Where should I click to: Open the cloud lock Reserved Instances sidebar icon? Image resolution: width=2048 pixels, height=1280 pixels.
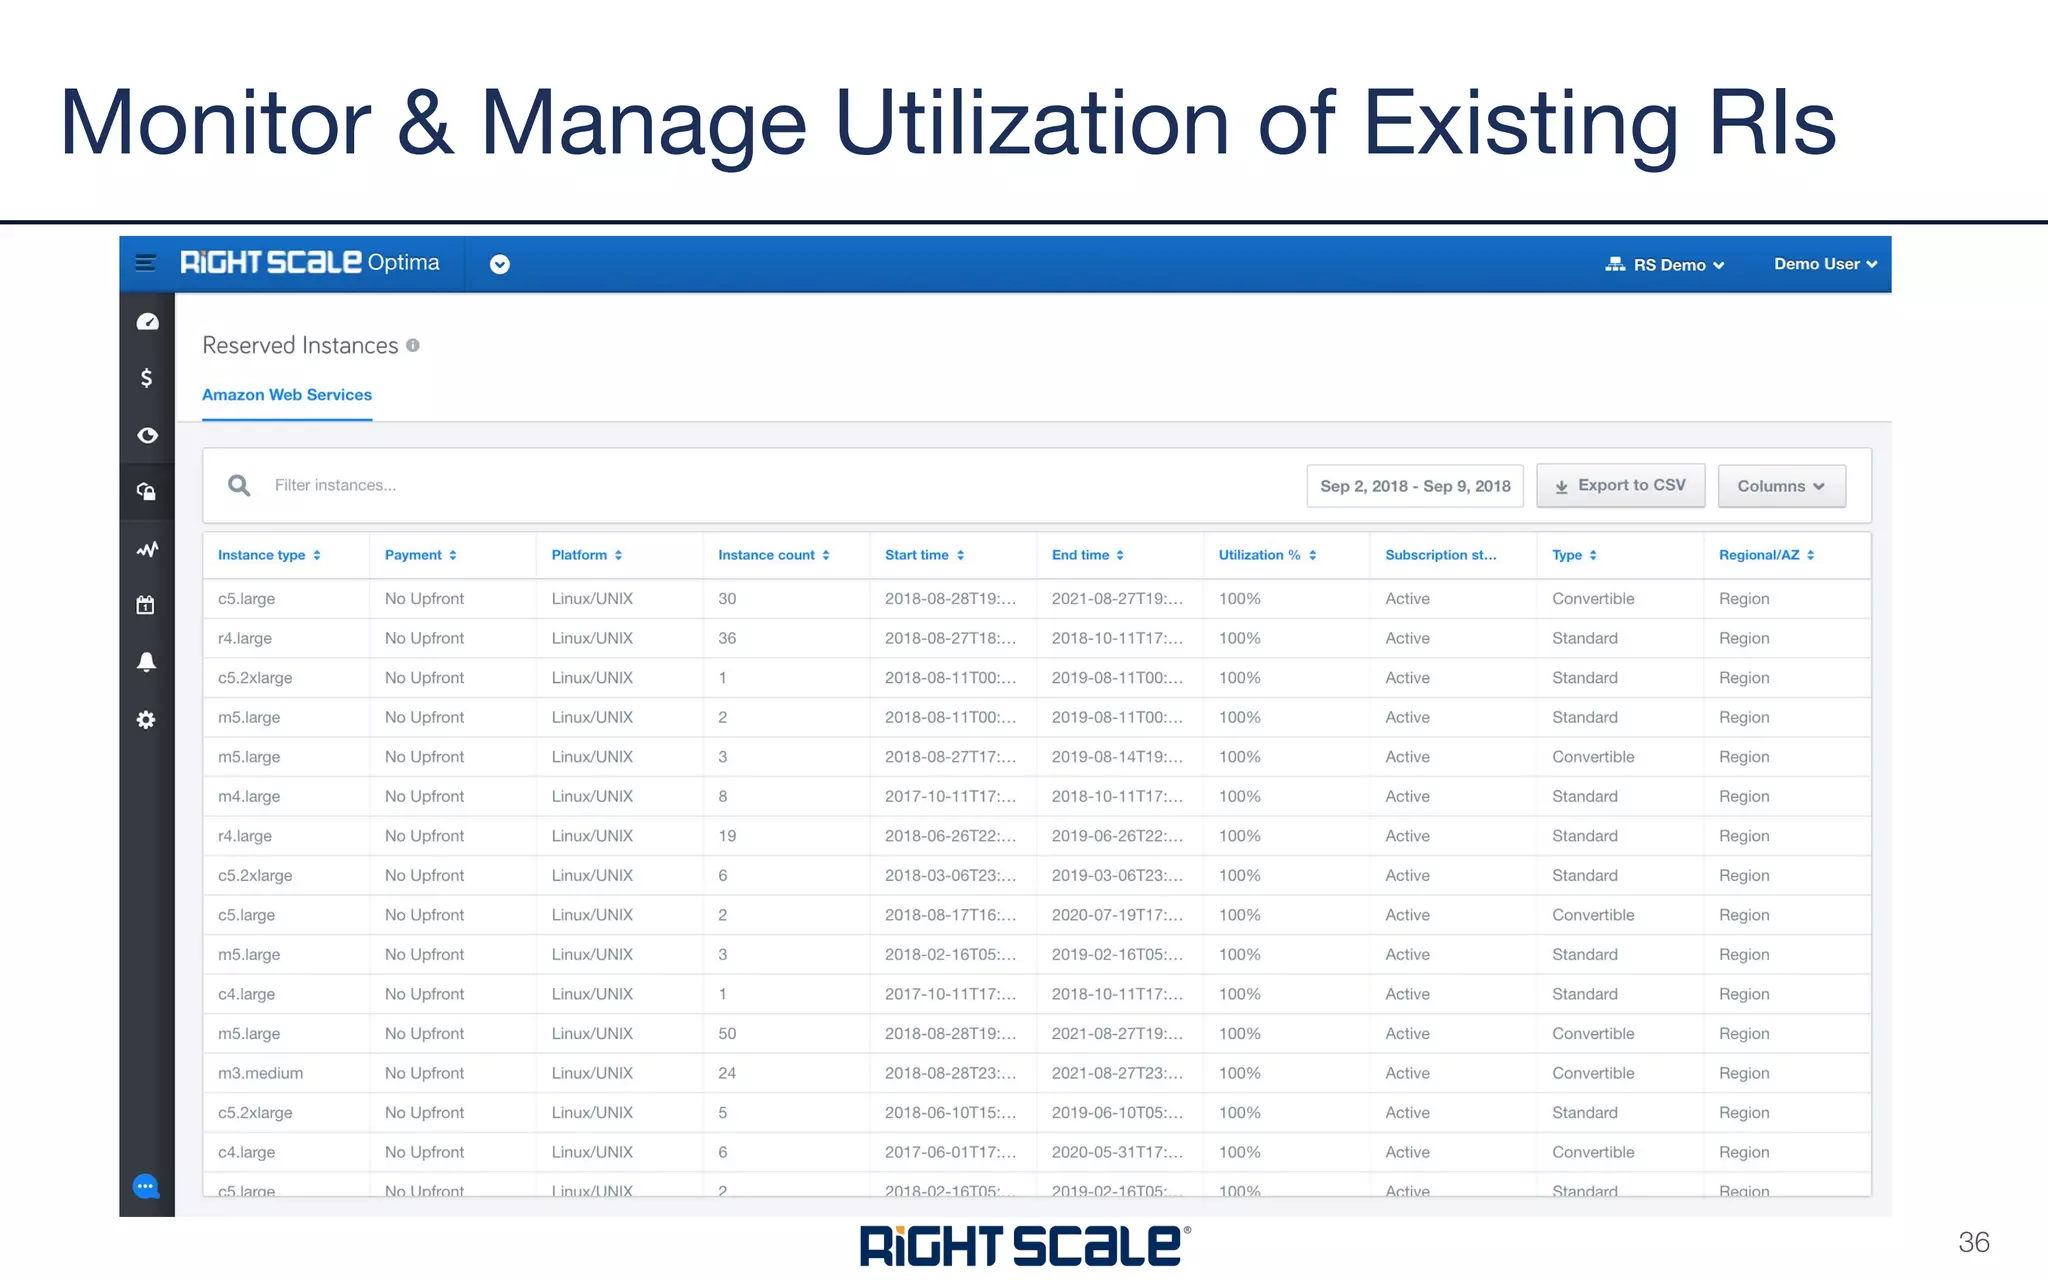click(147, 491)
